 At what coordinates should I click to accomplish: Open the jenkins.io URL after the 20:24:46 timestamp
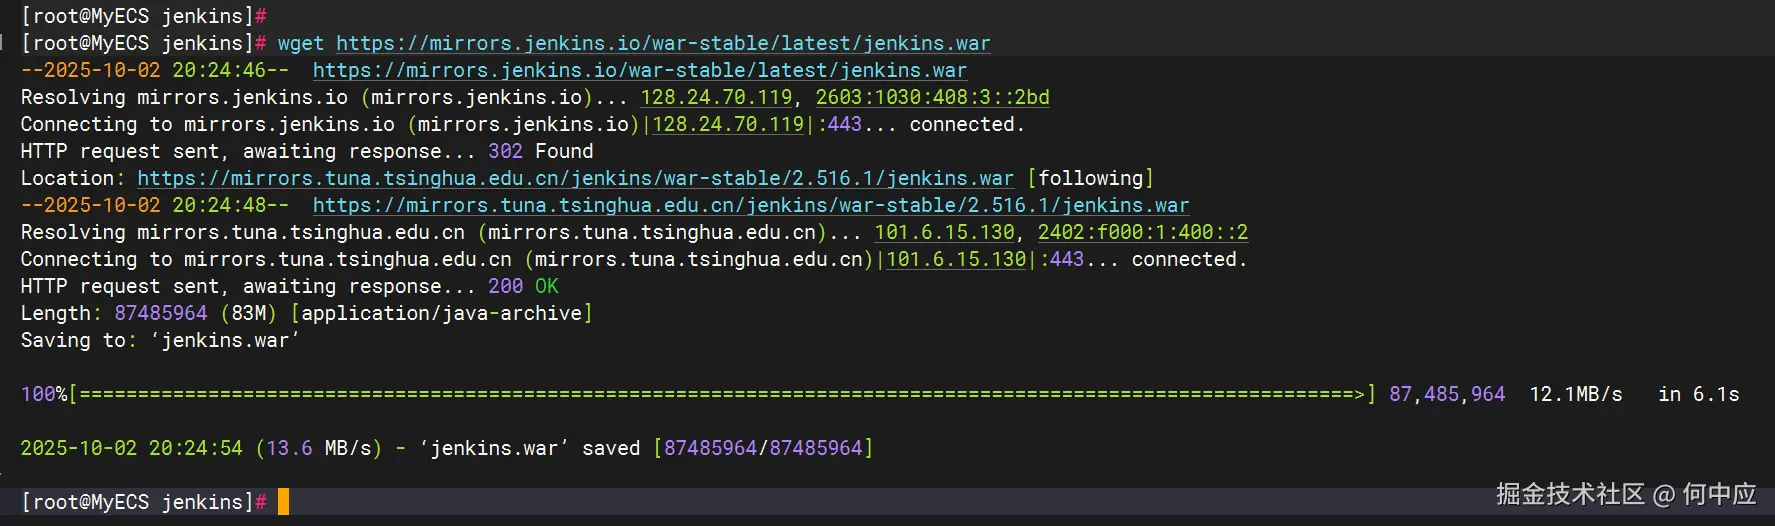[x=640, y=70]
